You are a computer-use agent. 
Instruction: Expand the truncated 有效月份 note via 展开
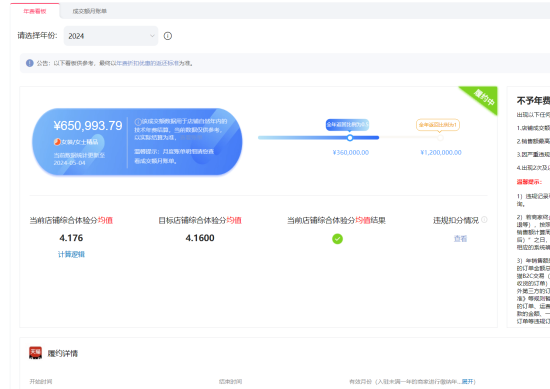[x=467, y=381]
